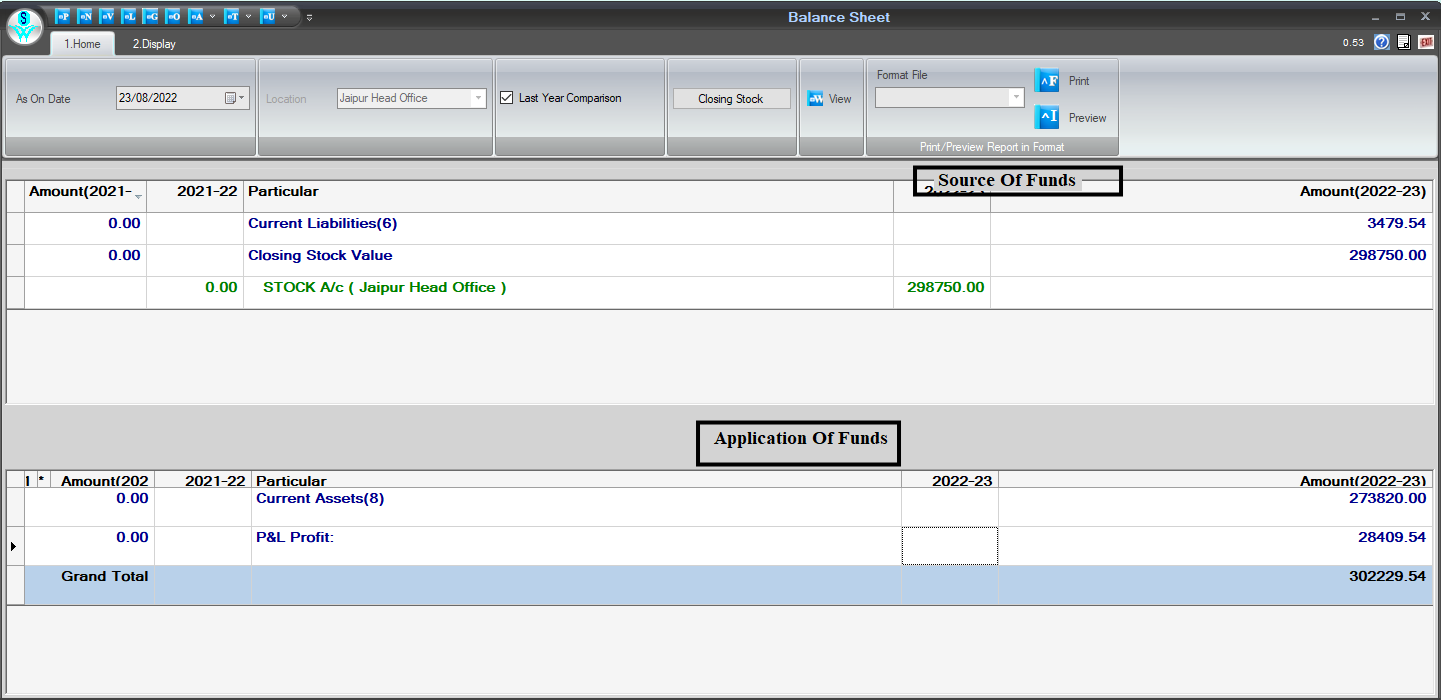Screen dimensions: 1441x700
Task: Click the red EXIT icon
Action: point(1426,42)
